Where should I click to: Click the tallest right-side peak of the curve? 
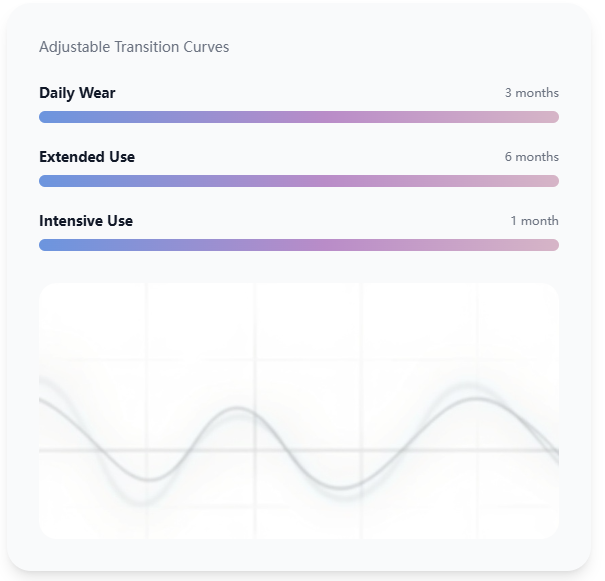tap(474, 399)
